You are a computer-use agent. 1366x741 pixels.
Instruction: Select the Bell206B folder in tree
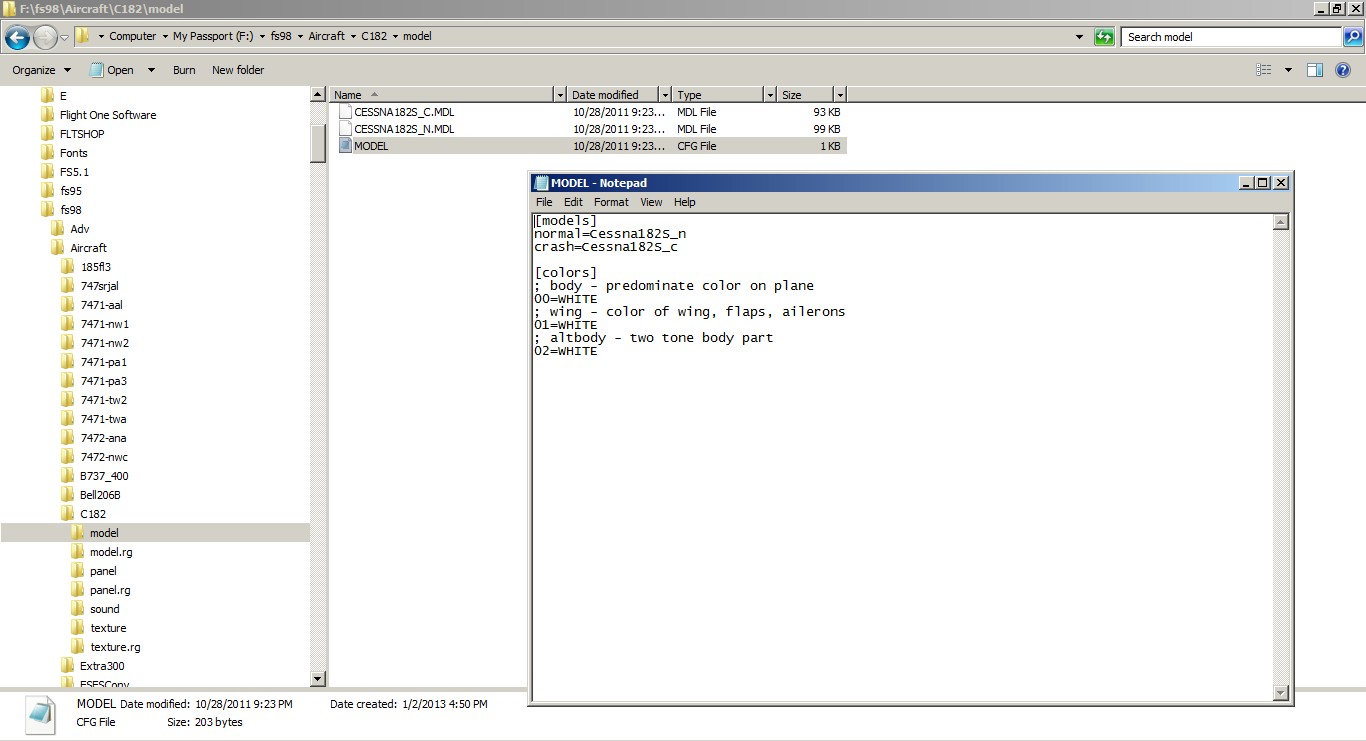100,495
